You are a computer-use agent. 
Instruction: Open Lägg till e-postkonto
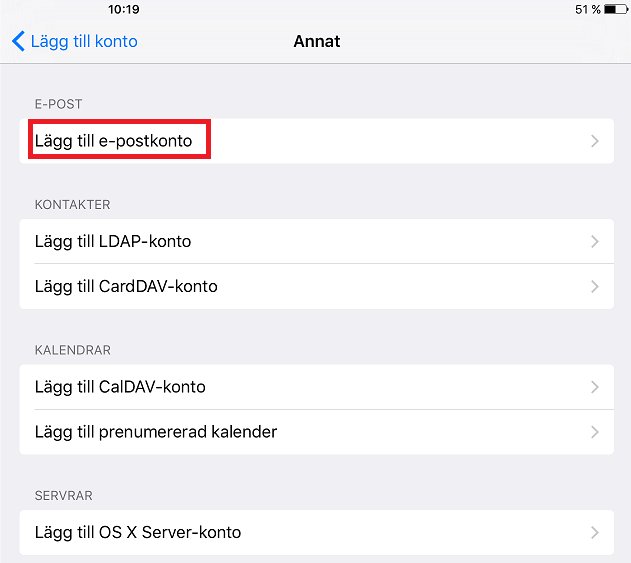(x=316, y=141)
